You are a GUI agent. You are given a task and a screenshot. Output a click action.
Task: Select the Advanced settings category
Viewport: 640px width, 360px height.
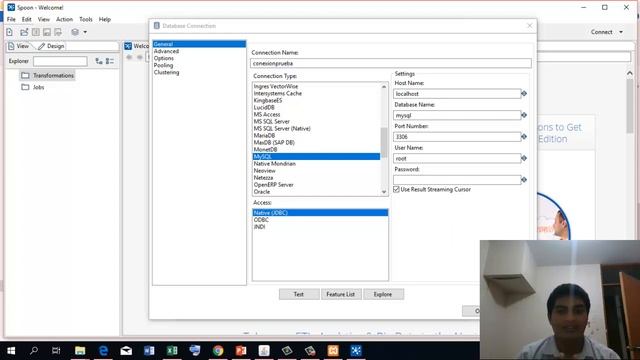167,51
